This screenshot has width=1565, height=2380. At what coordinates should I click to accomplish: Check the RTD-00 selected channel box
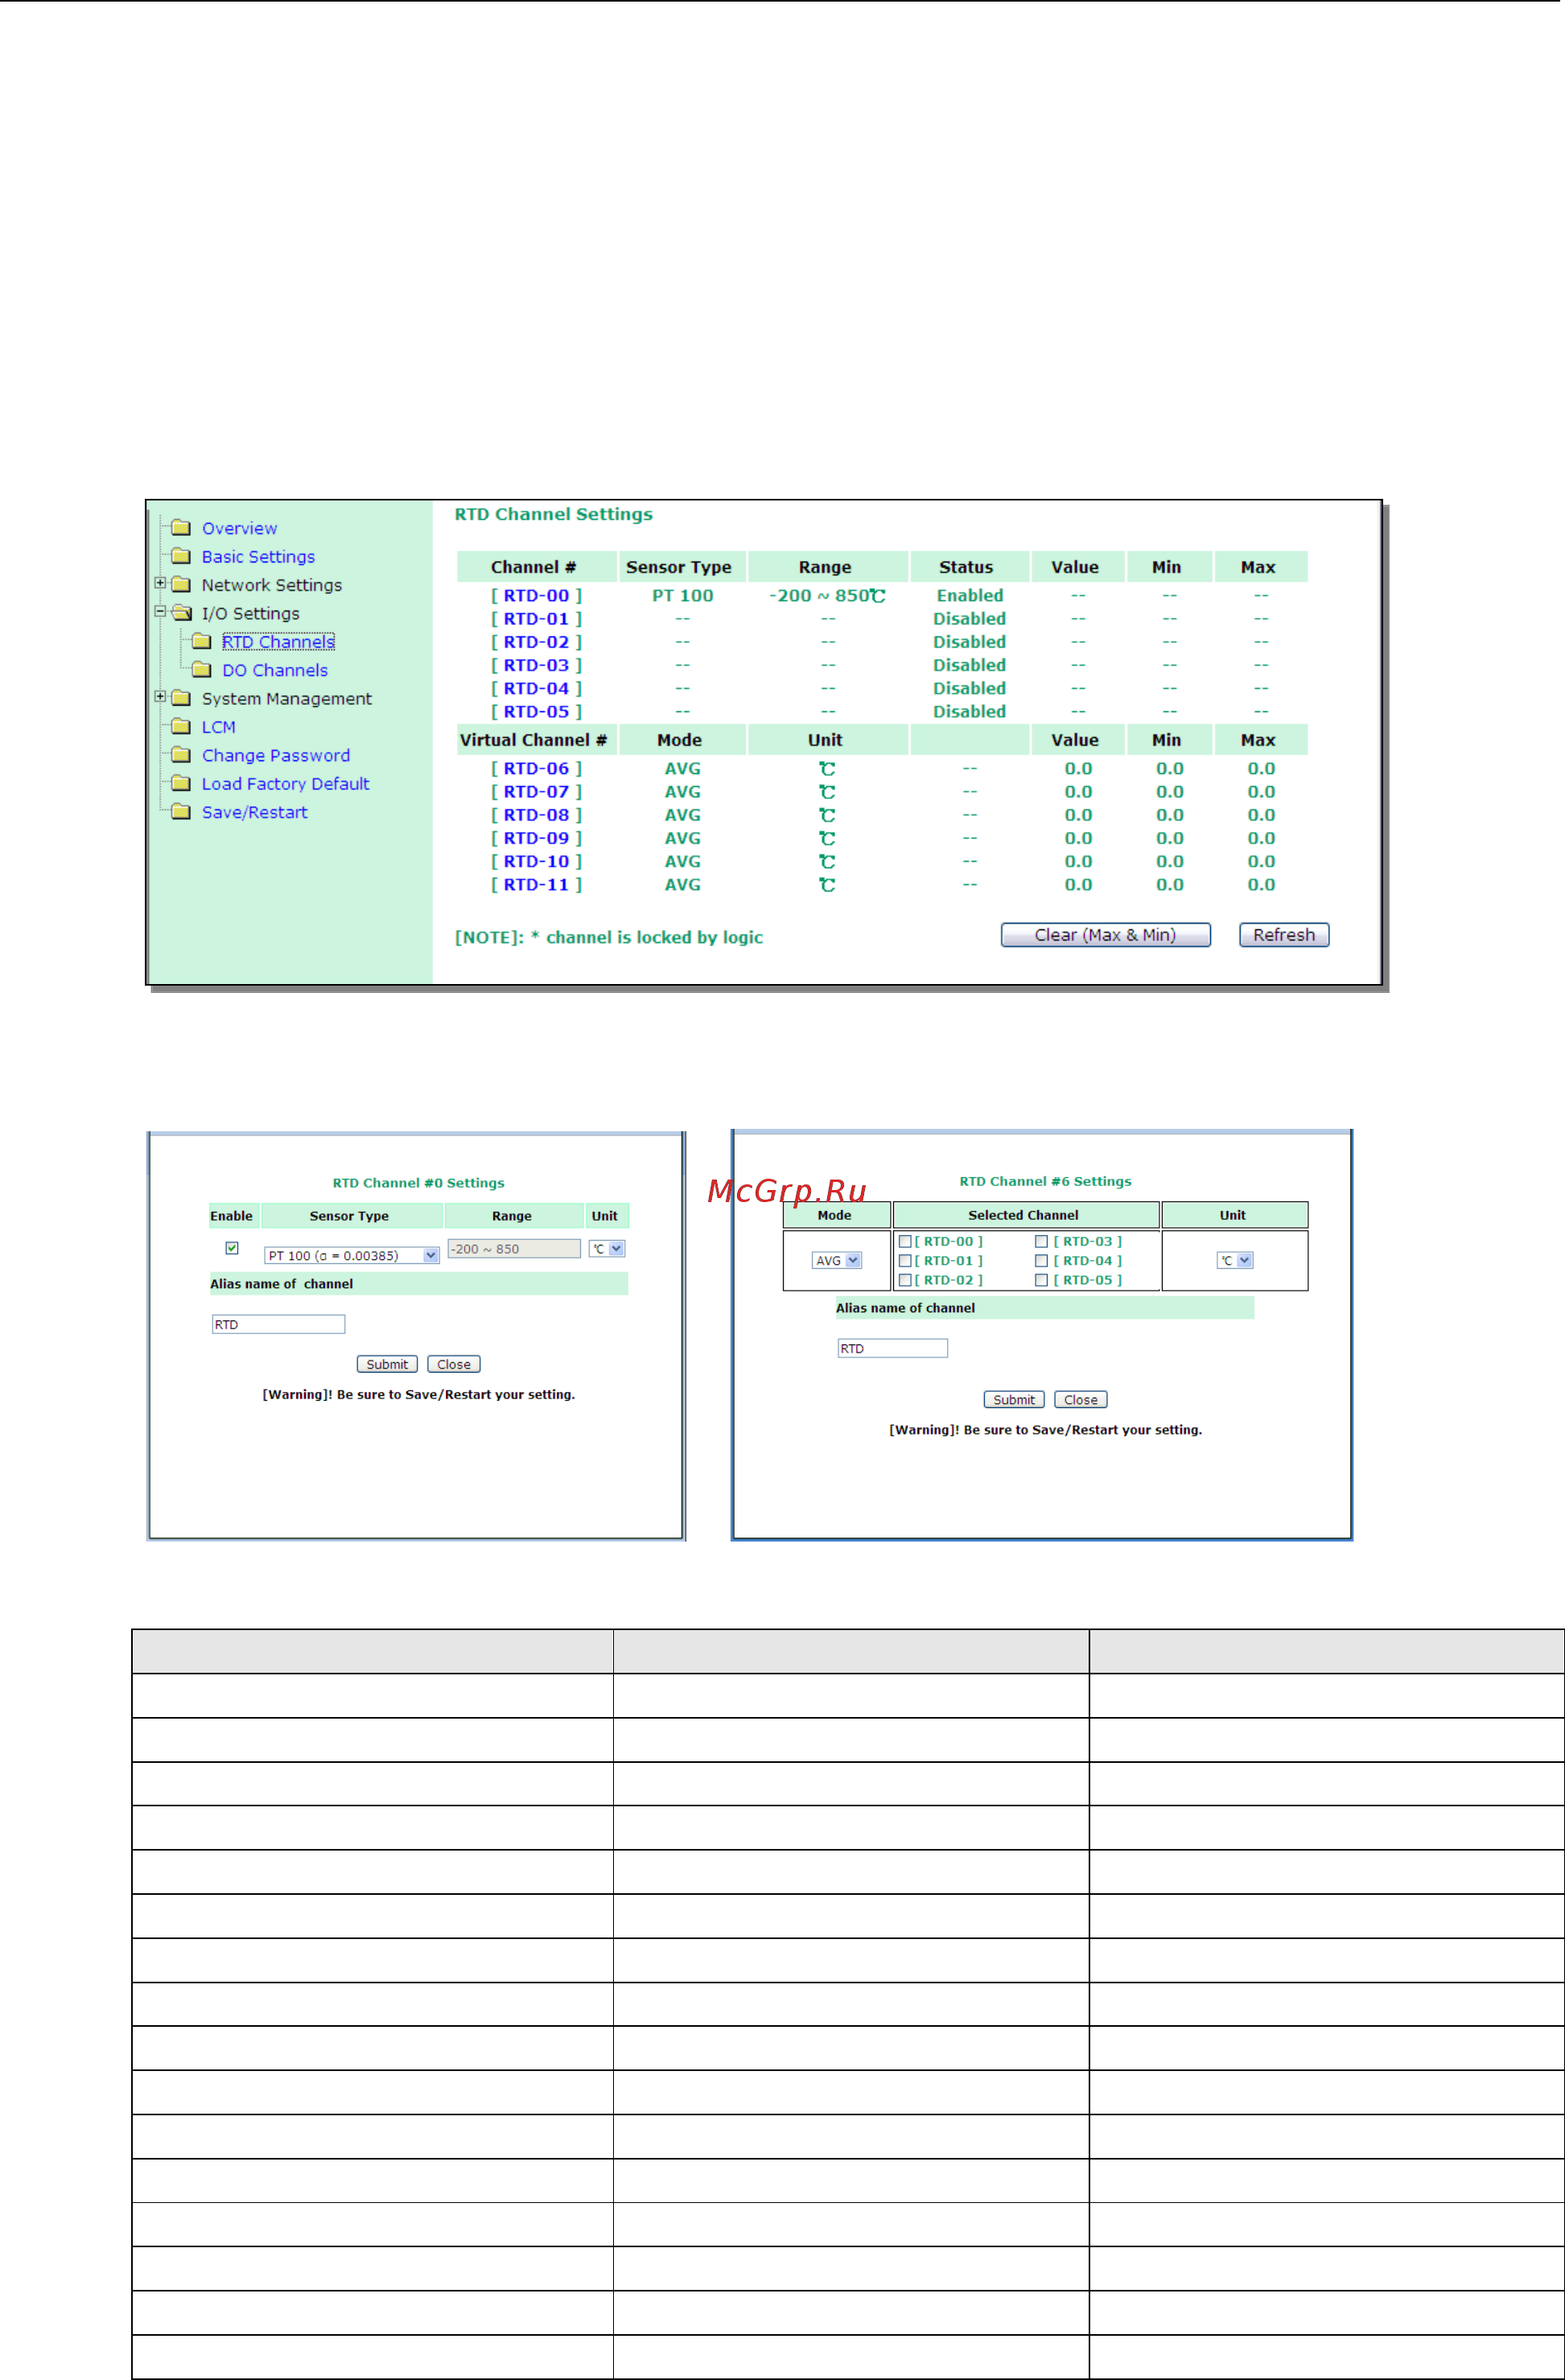905,1241
